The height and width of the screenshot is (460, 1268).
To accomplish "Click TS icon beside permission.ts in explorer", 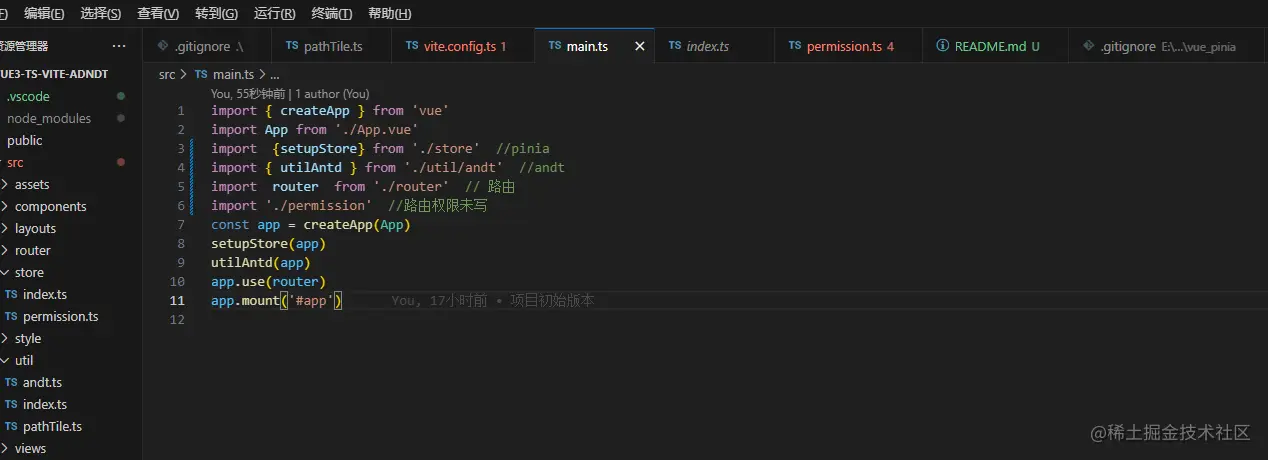I will (11, 316).
